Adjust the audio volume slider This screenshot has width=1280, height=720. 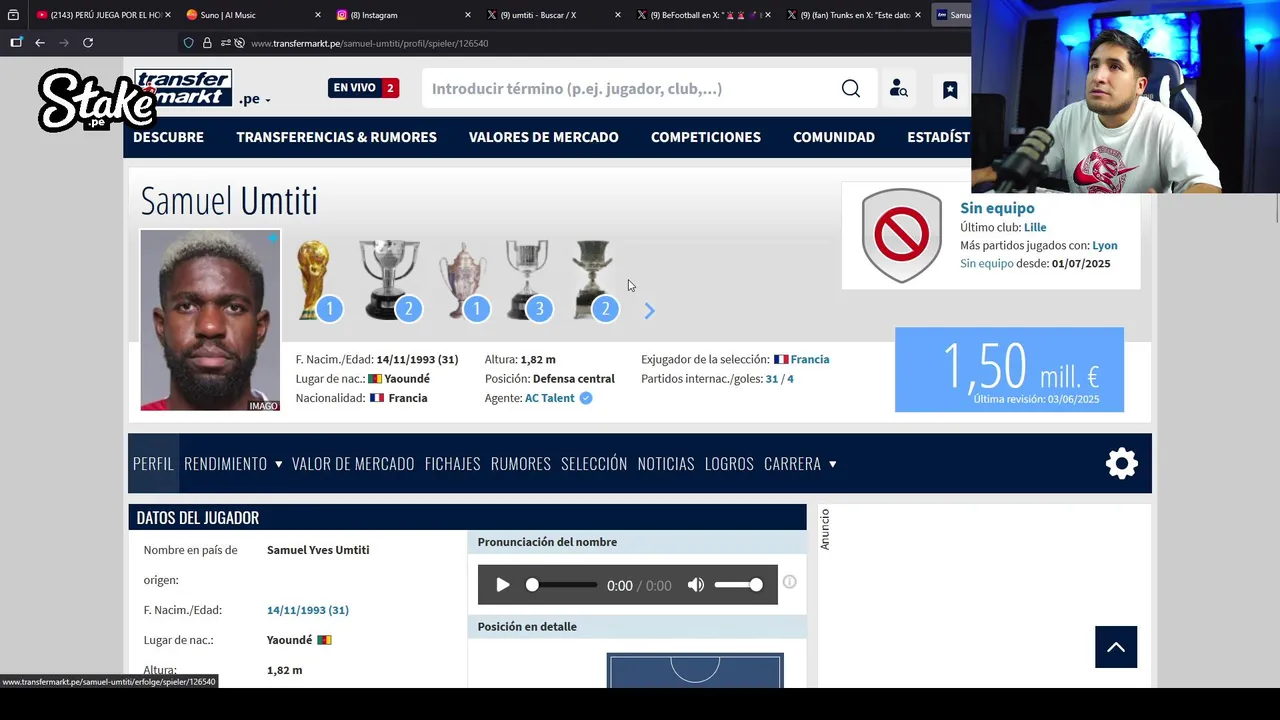[738, 585]
